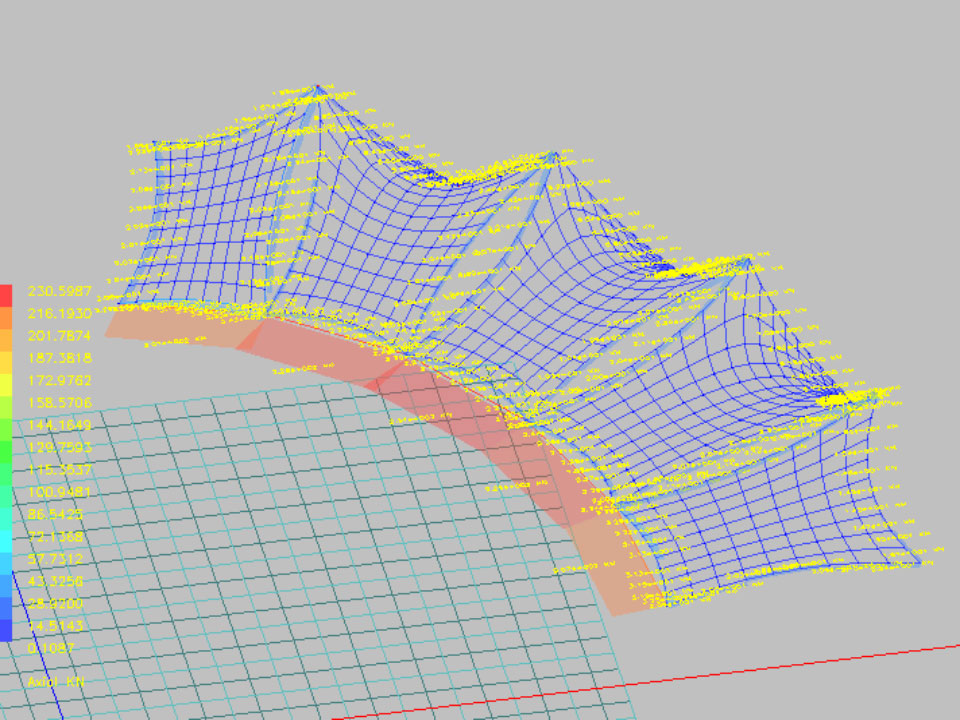Click the 'Axial KN' legend unit label
Screen dimensions: 960x720
(x=57, y=681)
